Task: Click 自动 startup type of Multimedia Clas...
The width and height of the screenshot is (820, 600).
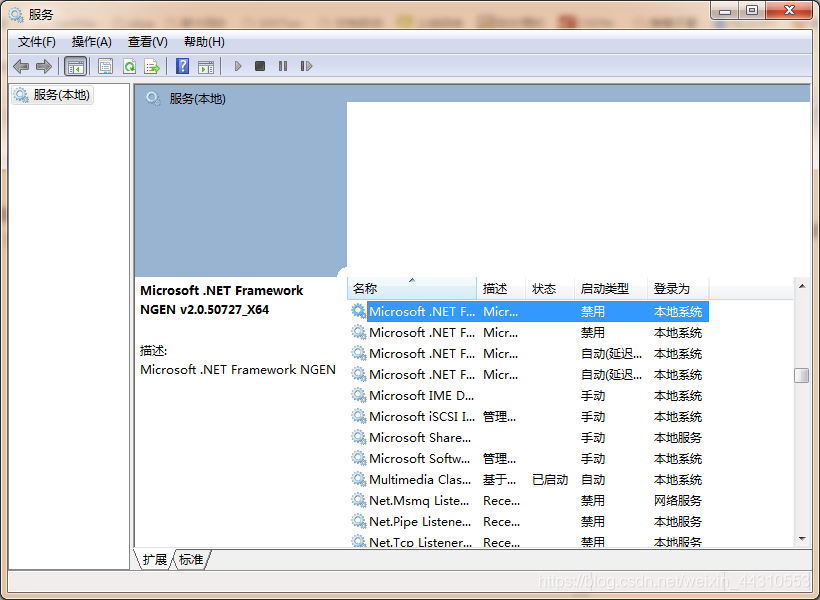Action: tap(593, 480)
